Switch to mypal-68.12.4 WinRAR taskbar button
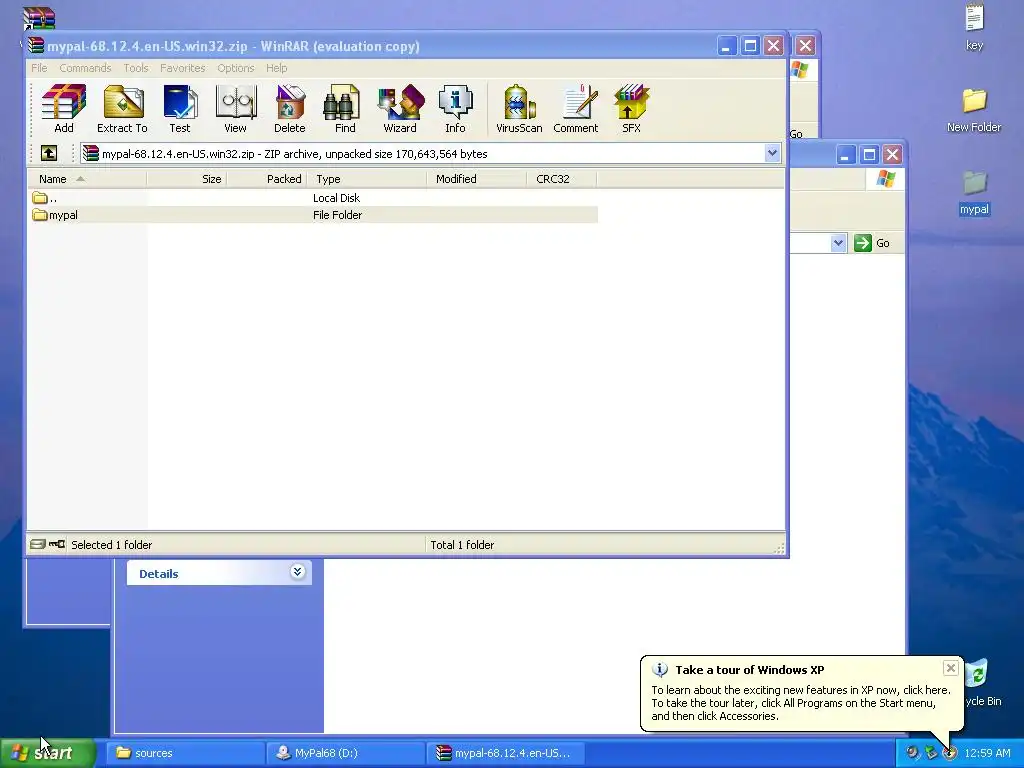This screenshot has height=768, width=1024. coord(505,753)
